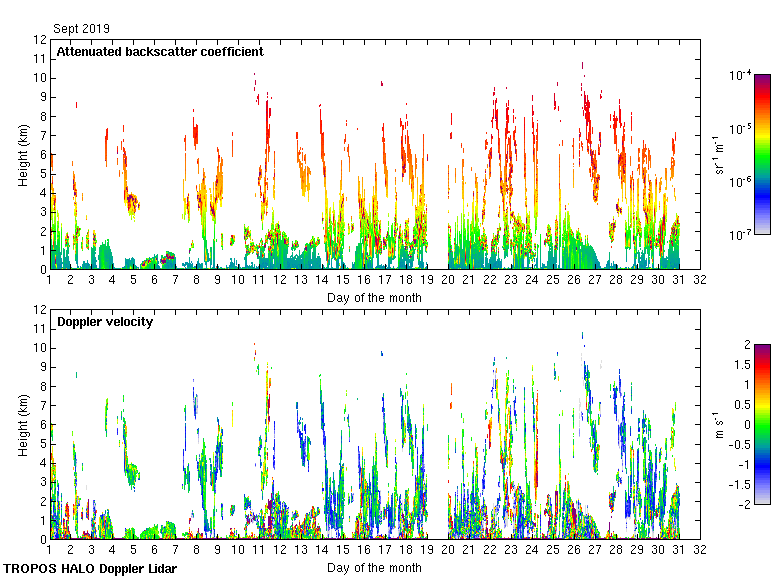Click the Height (km) label of bottom plot
This screenshot has width=780, height=580.
pos(23,425)
